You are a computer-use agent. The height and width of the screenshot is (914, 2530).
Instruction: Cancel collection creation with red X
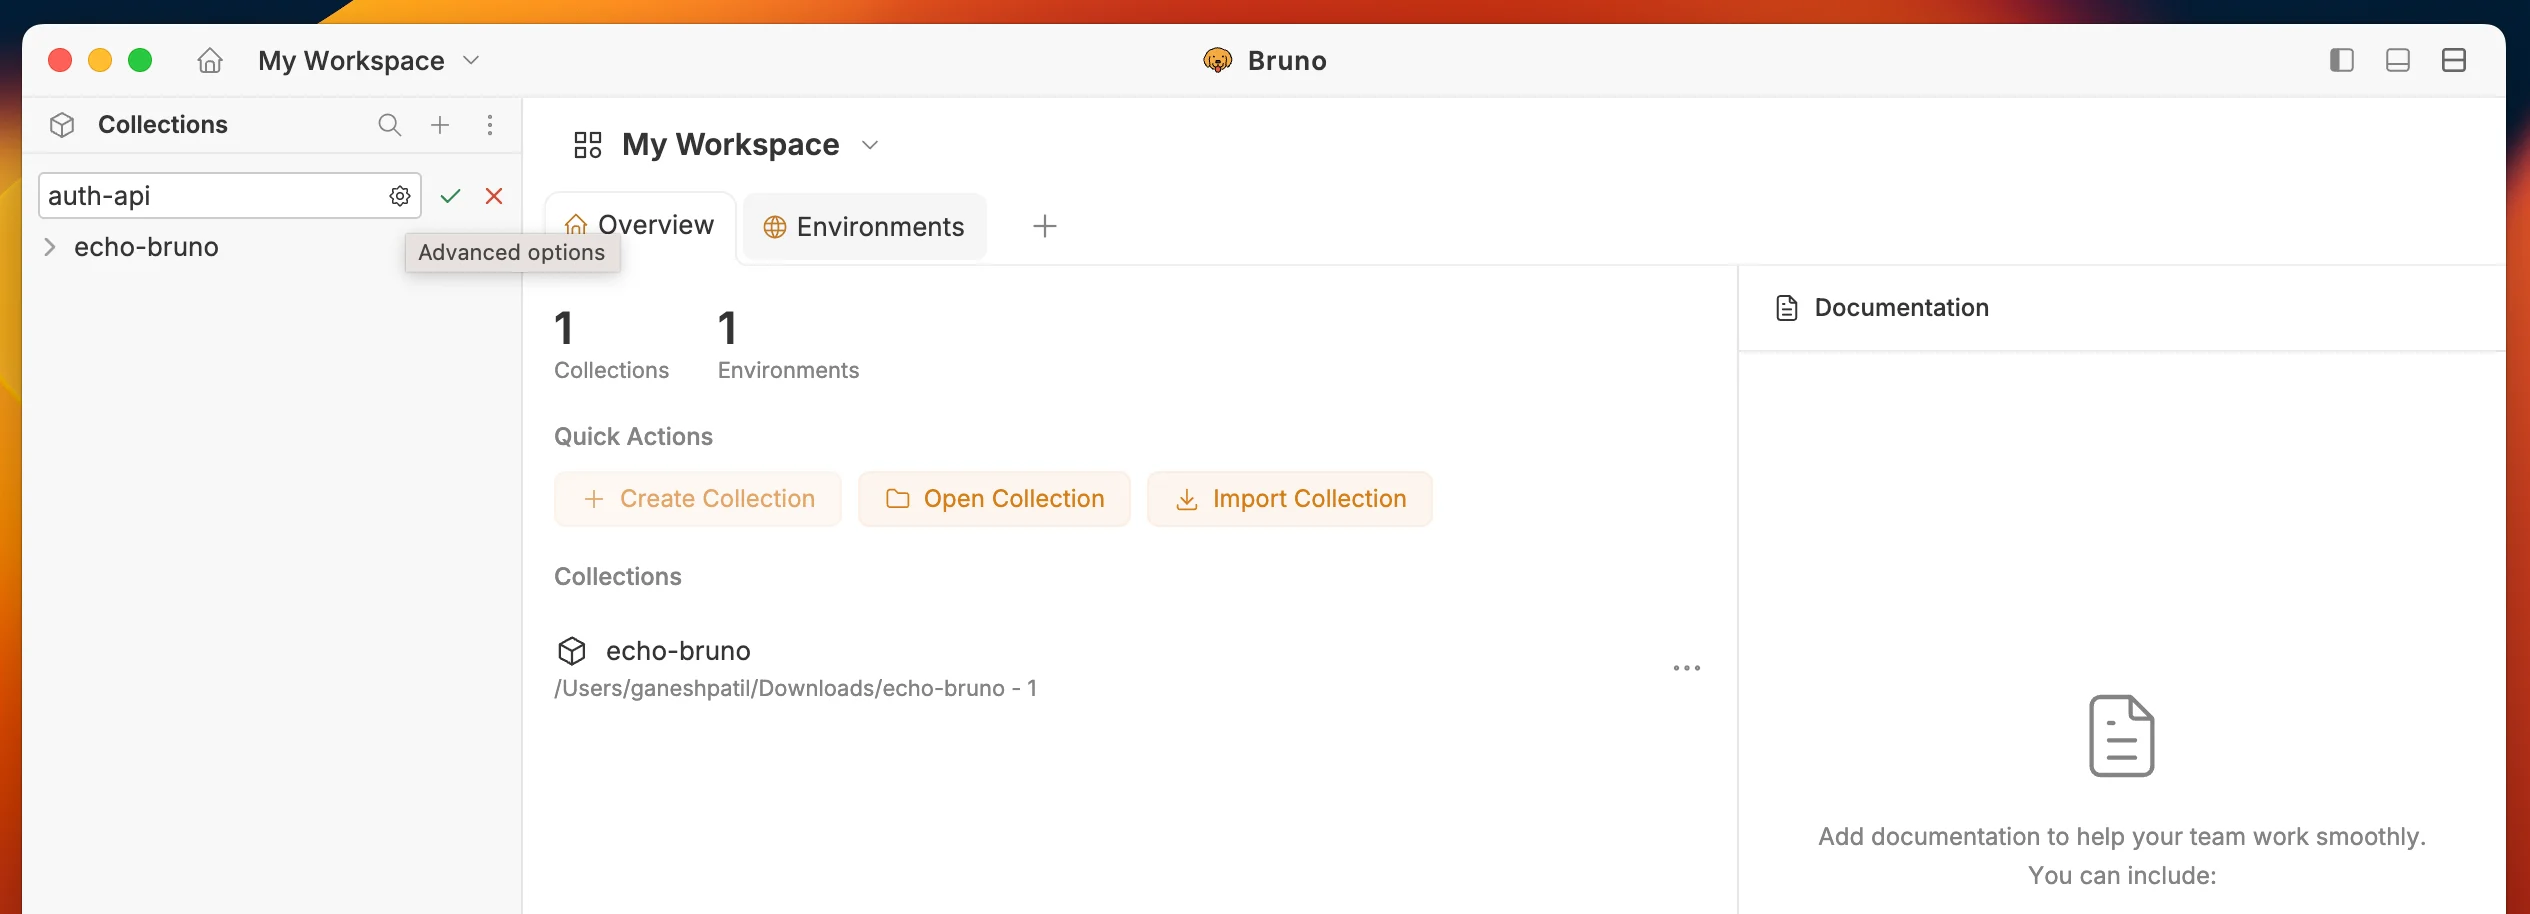pyautogui.click(x=494, y=196)
